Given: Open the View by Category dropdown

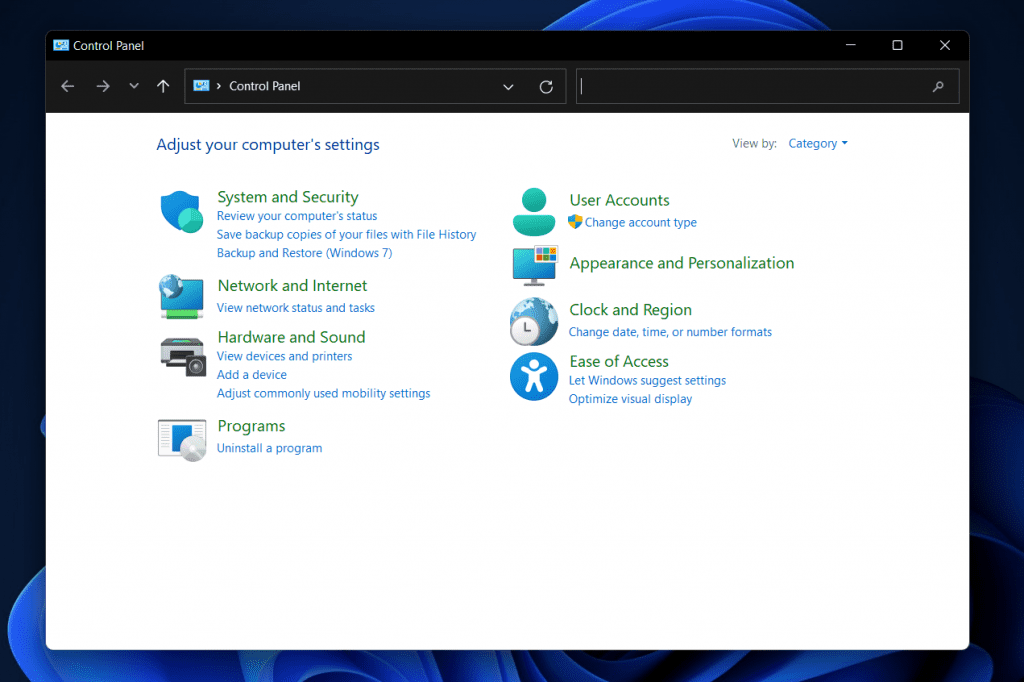Looking at the screenshot, I should pos(817,144).
